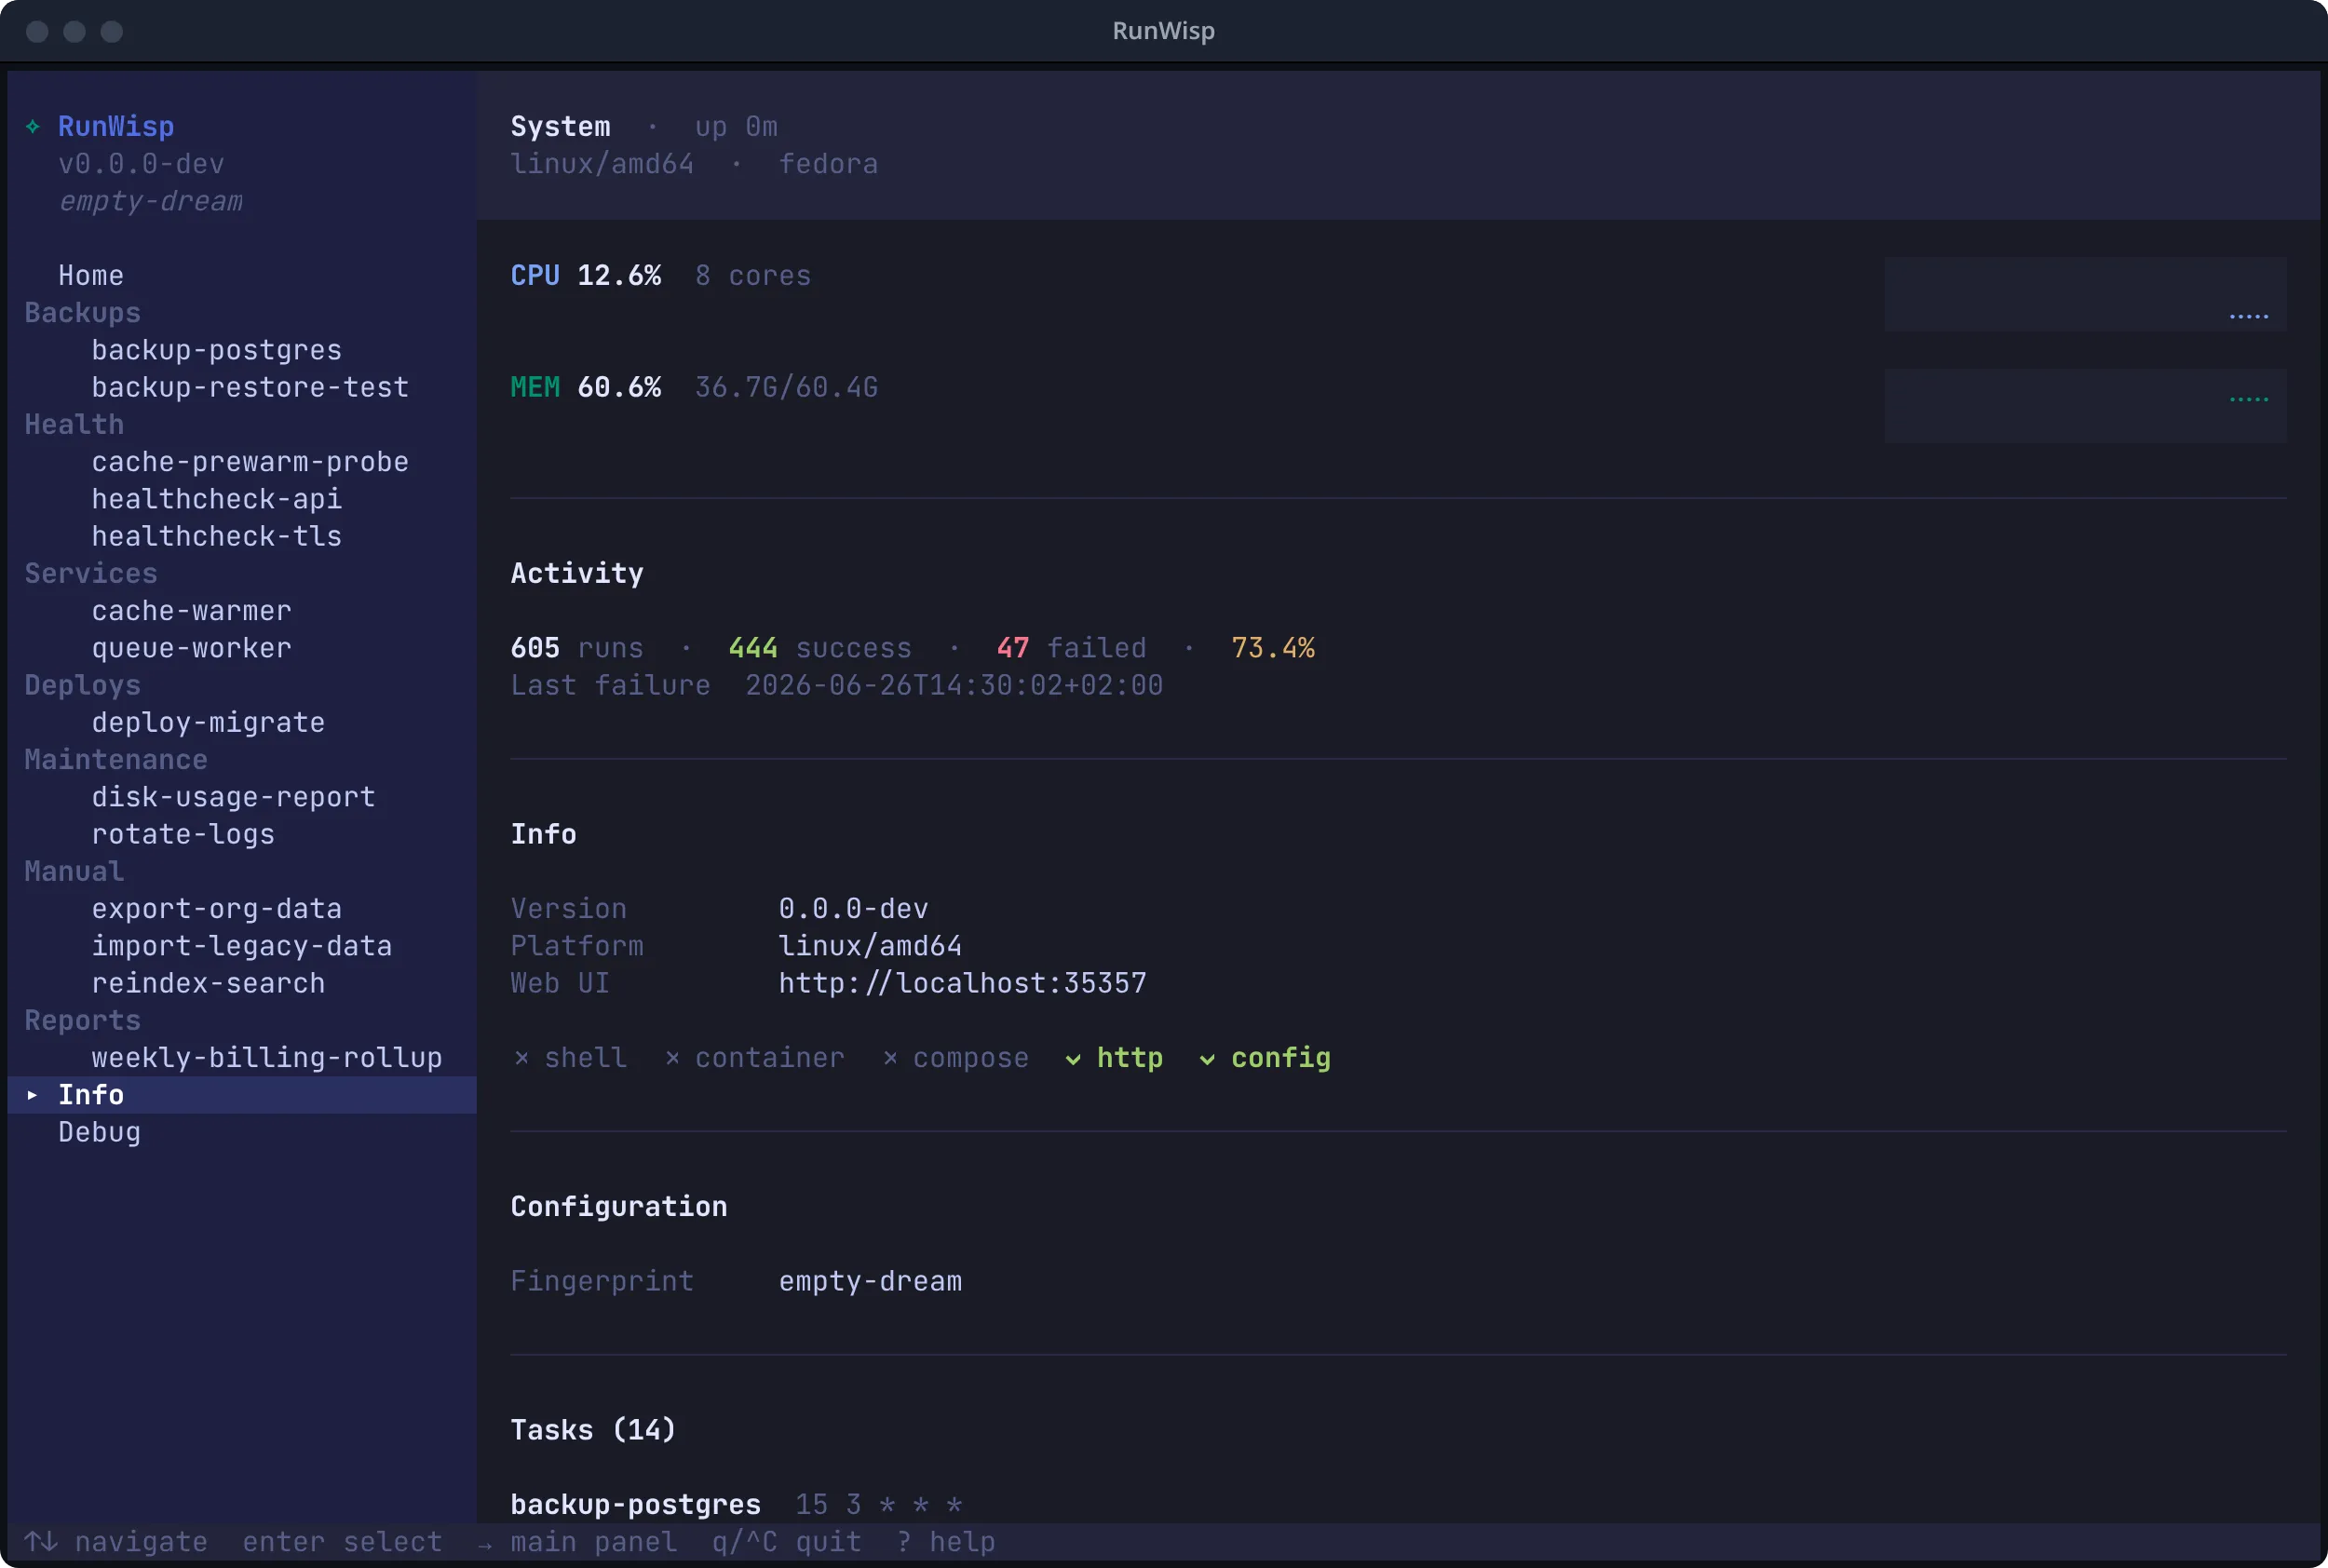Viewport: 2328px width, 1568px height.
Task: Click the Deploys group header
Action: tap(83, 685)
